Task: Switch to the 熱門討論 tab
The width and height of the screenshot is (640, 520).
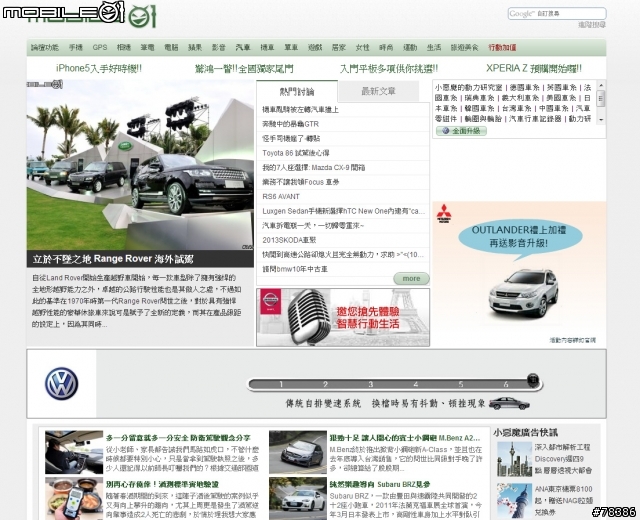Action: (x=297, y=91)
